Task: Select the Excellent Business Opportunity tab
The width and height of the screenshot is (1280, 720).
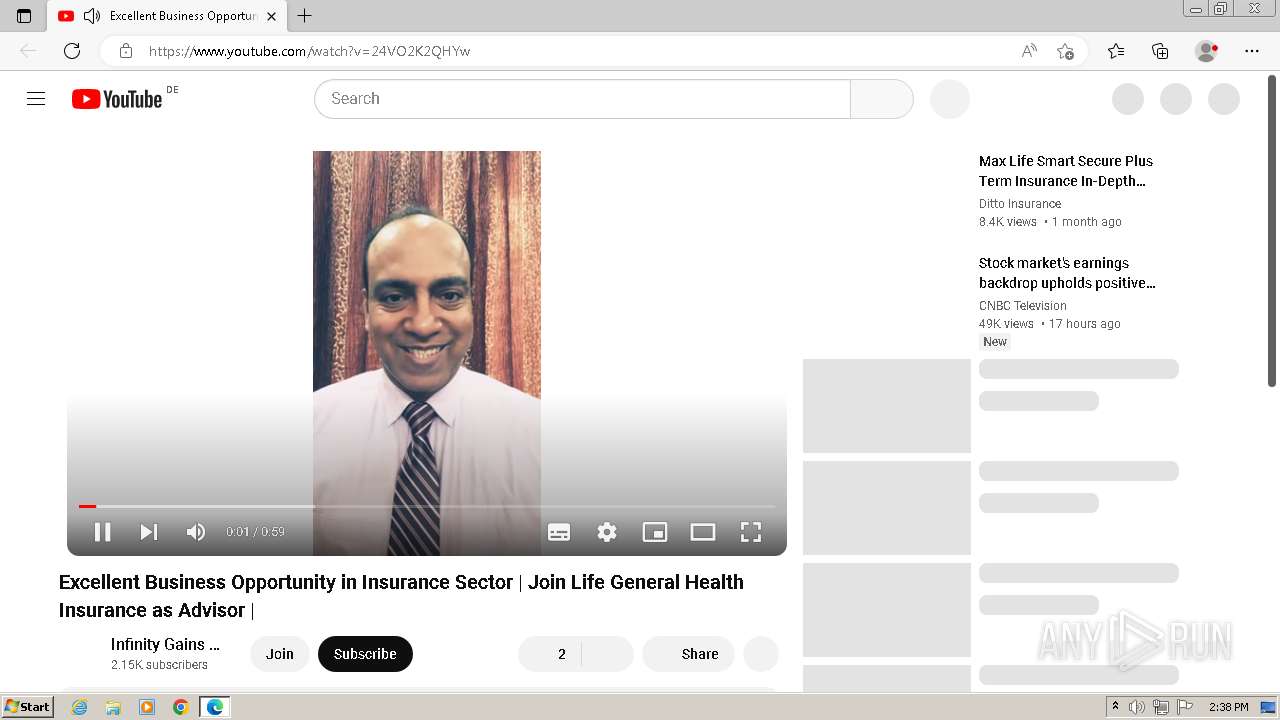Action: [167, 16]
